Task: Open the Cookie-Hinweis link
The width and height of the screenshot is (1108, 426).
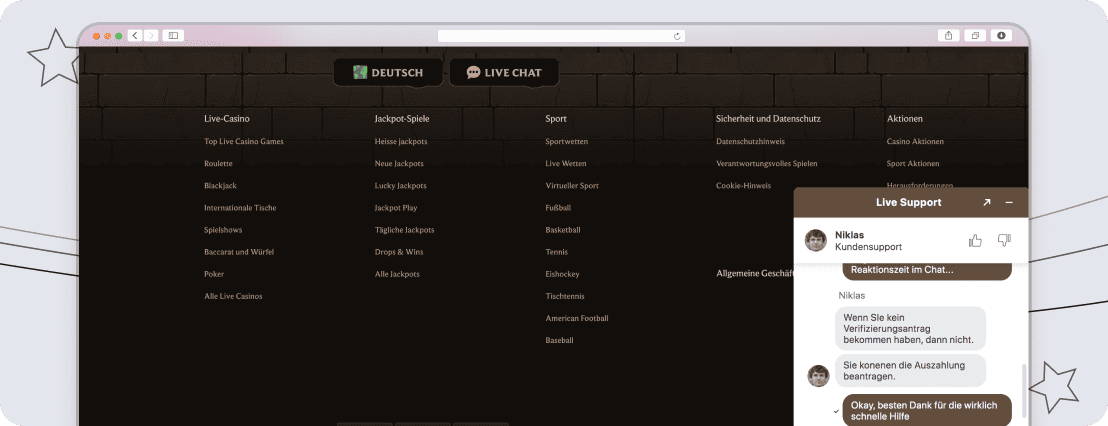Action: click(743, 186)
